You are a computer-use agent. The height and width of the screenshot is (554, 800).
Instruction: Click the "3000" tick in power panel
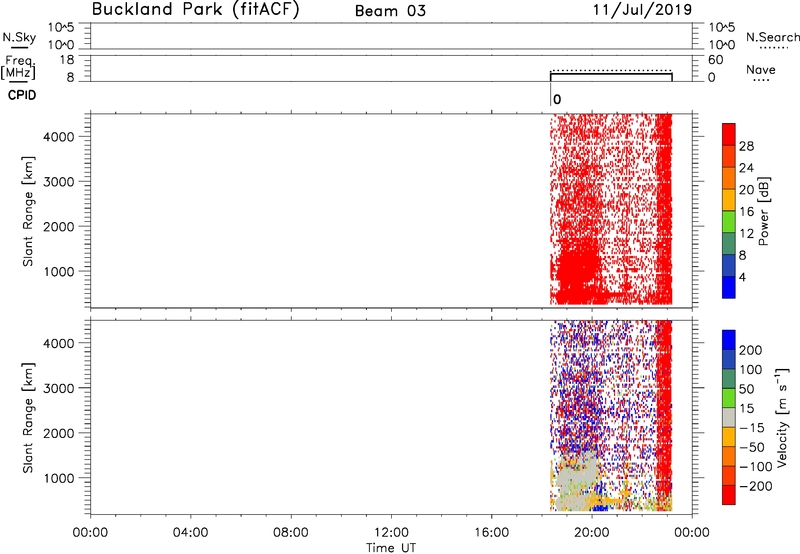pyautogui.click(x=59, y=182)
